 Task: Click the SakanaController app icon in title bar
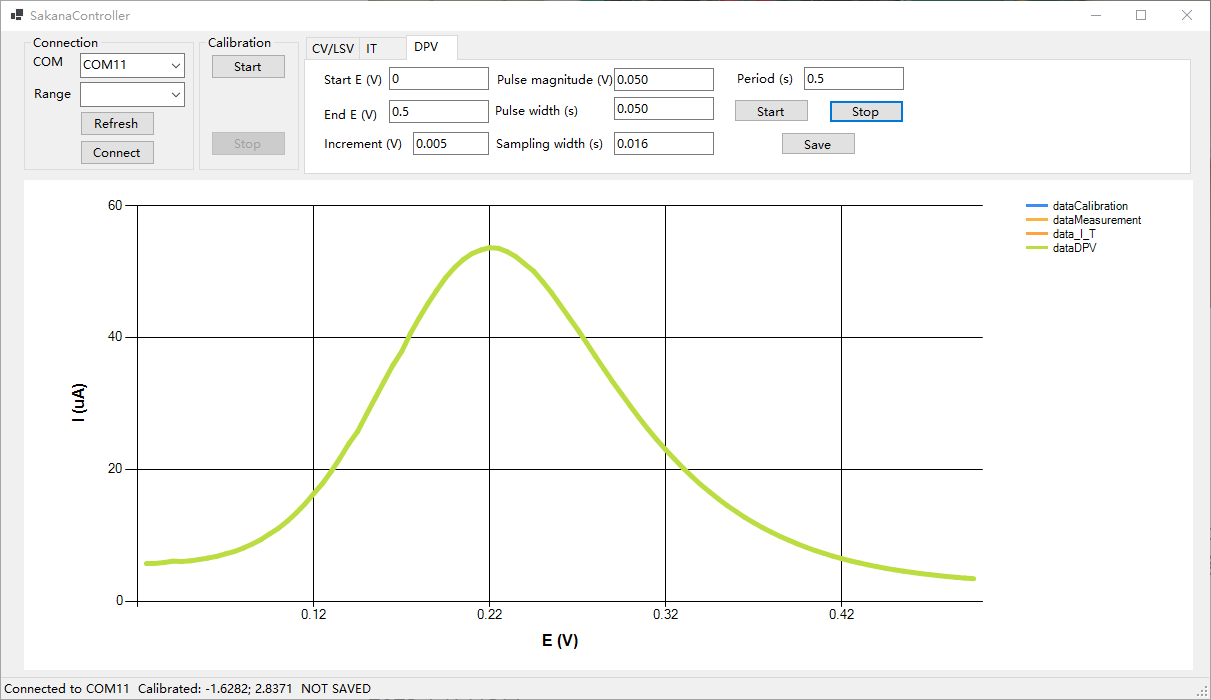16,16
